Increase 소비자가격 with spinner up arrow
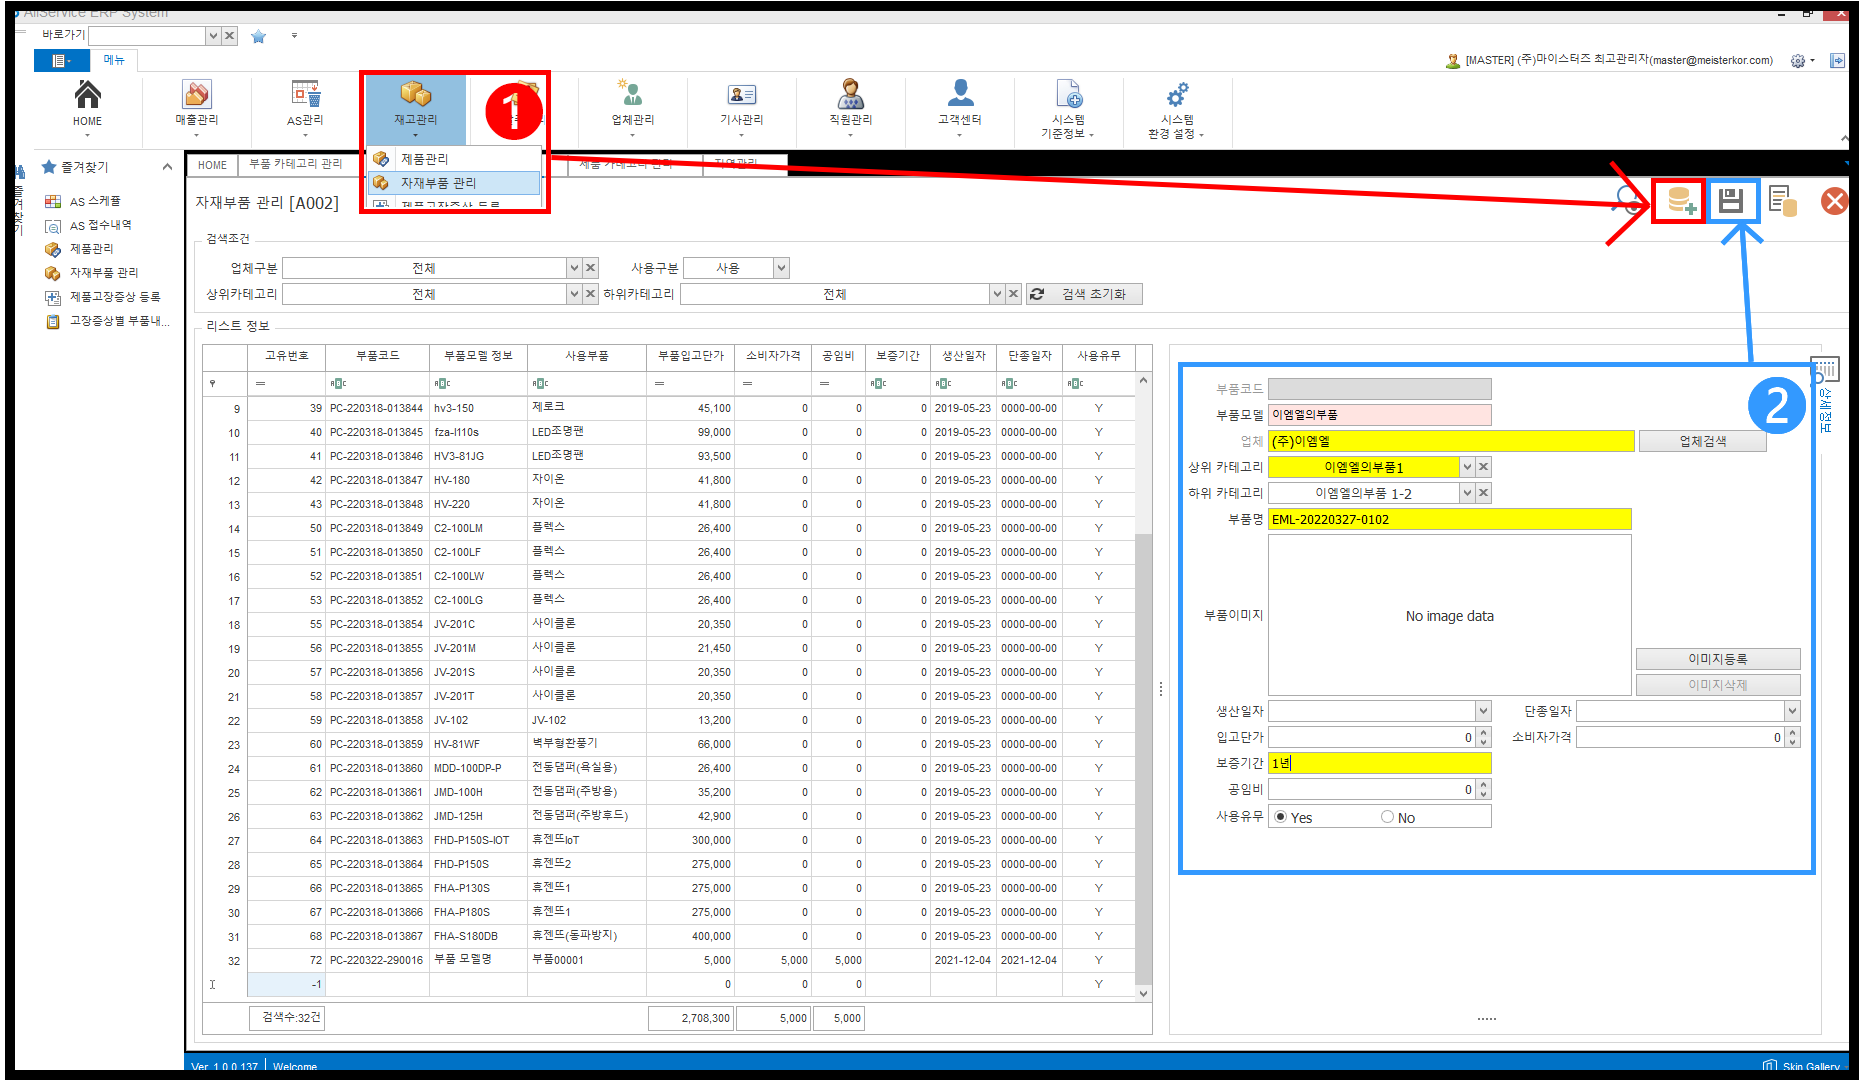This screenshot has height=1080, width=1863. tap(1792, 732)
